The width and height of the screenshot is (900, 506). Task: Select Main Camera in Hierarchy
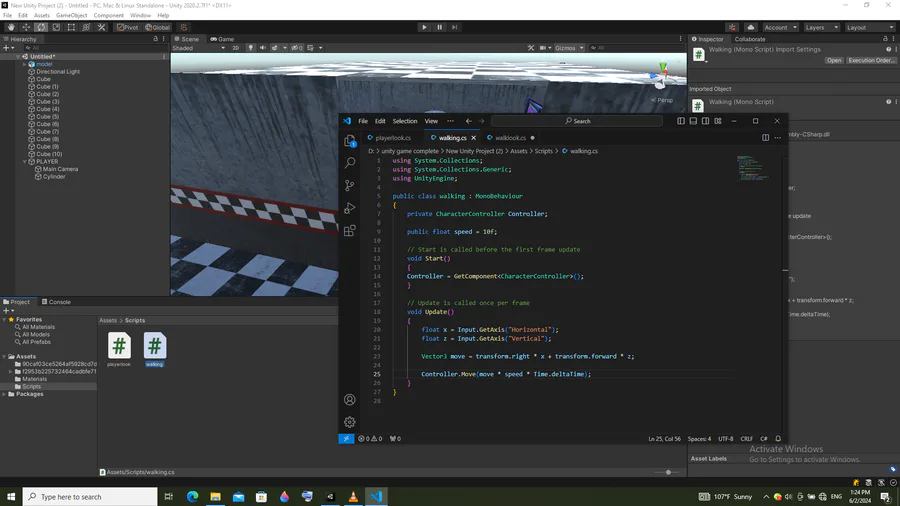[60, 169]
